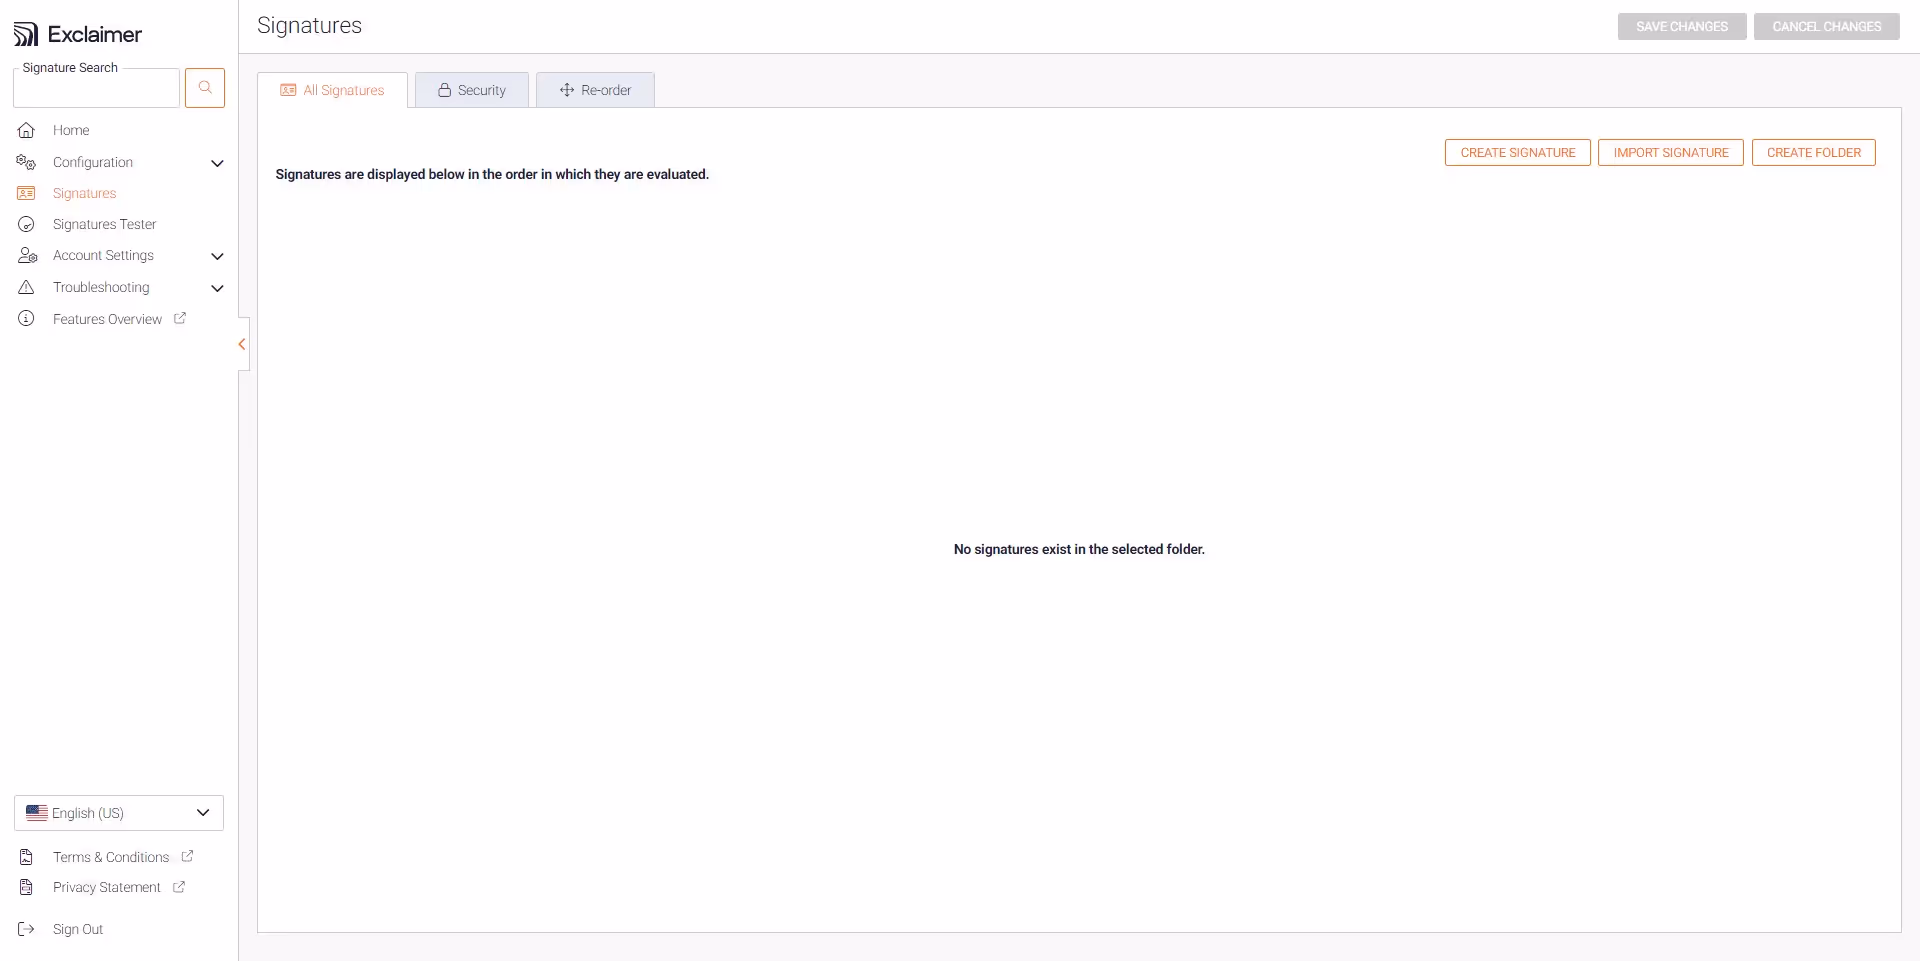Click the Home house icon
Screen dimensions: 1920x961
point(27,130)
